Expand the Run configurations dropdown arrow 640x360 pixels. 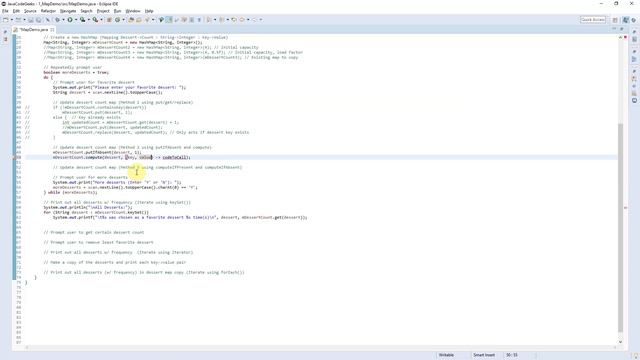[76, 20]
